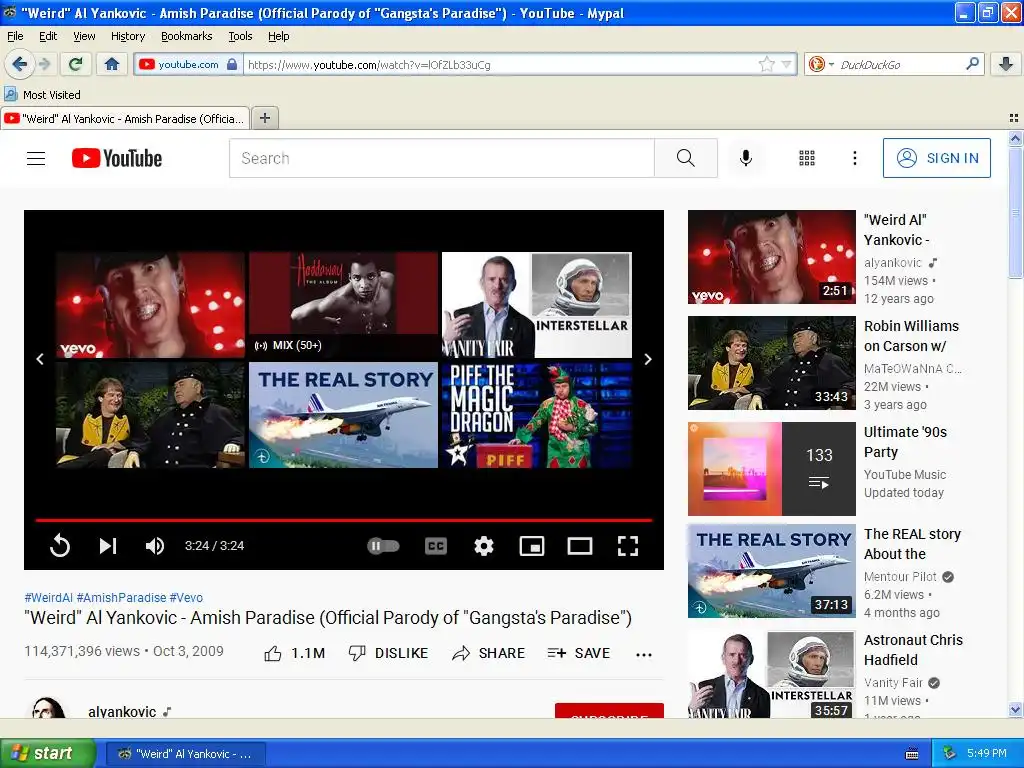Switch to theater mode
The height and width of the screenshot is (768, 1024).
[x=580, y=545]
